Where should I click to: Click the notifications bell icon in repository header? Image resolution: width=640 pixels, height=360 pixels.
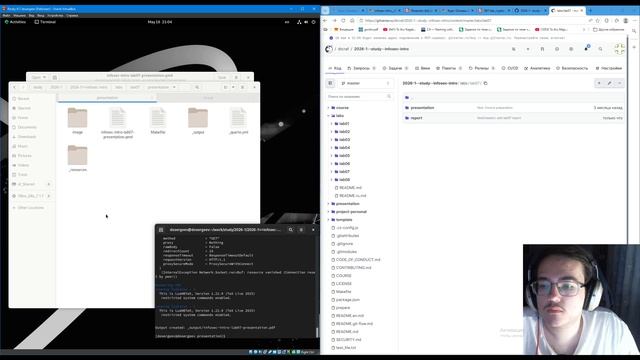click(x=586, y=49)
